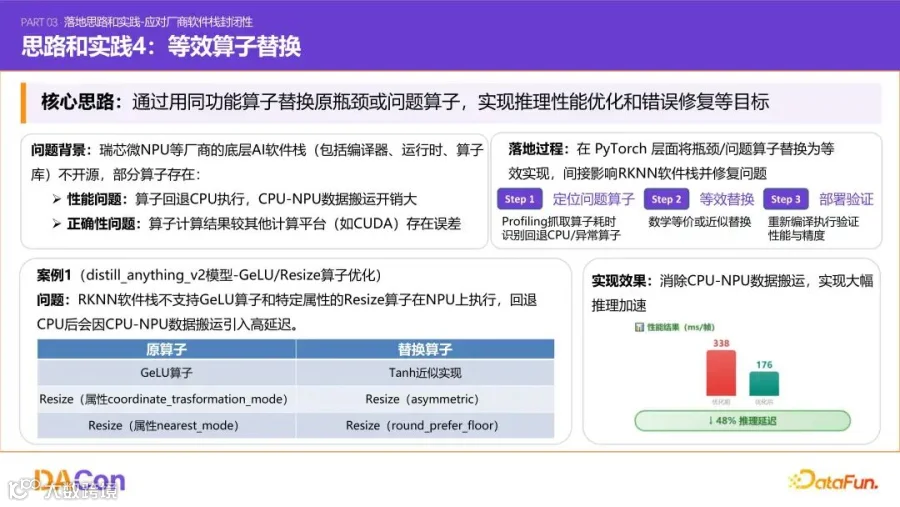Click the '原算子' table header
The image size is (900, 507).
pyautogui.click(x=166, y=349)
